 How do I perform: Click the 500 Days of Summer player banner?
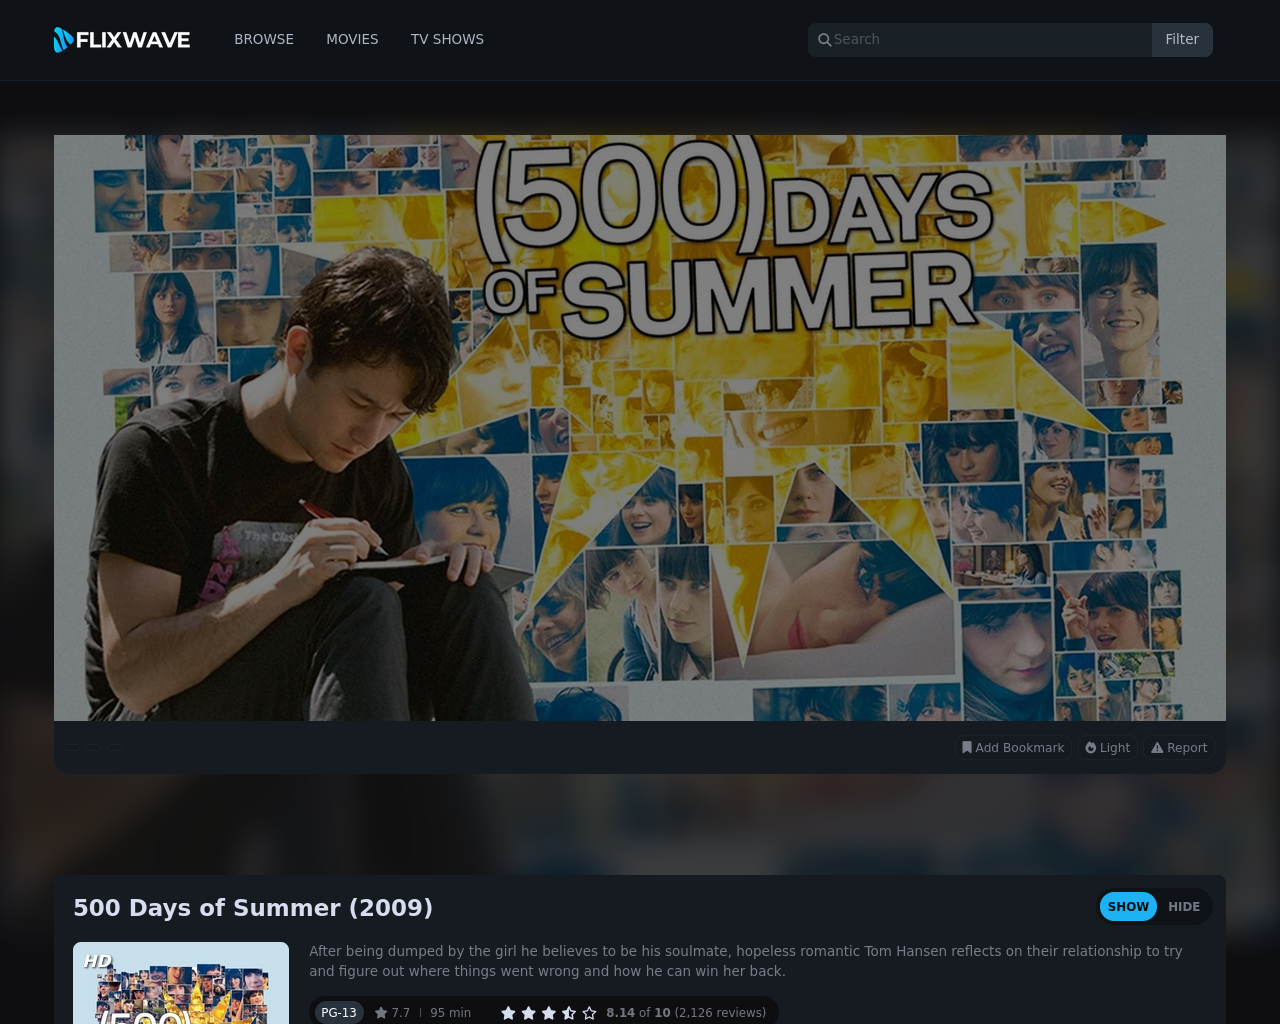[x=640, y=428]
